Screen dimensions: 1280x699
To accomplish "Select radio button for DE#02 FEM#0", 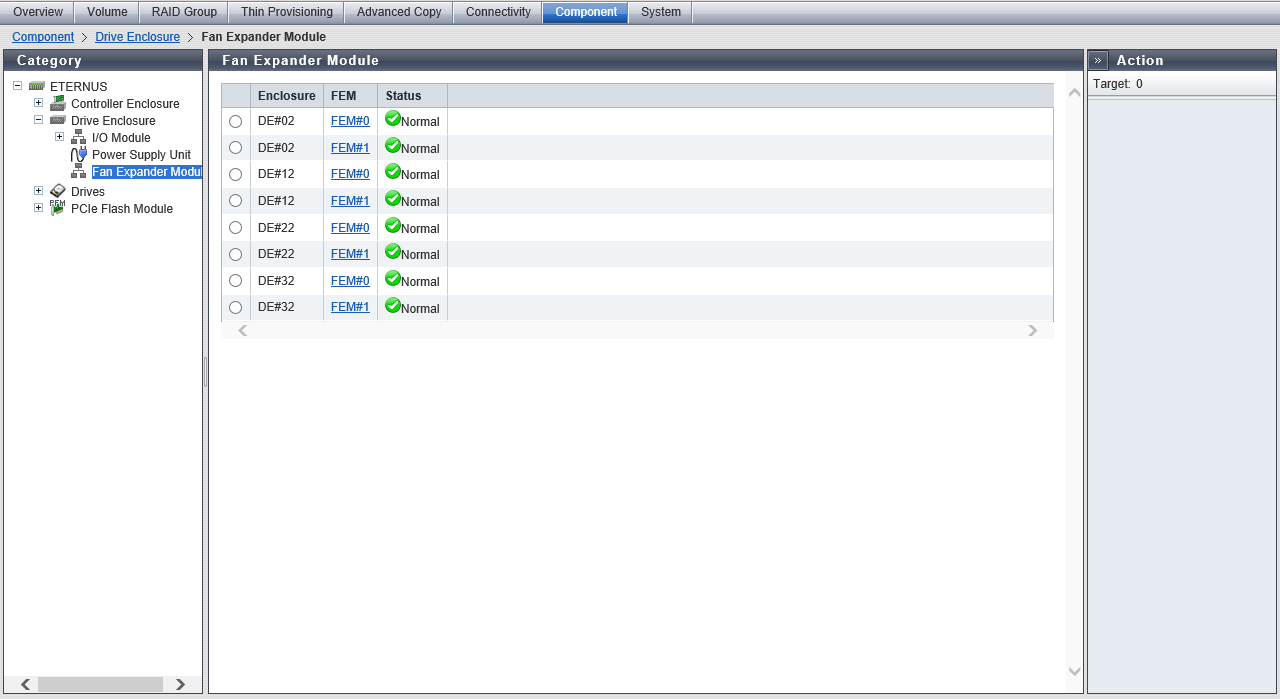I will point(236,122).
